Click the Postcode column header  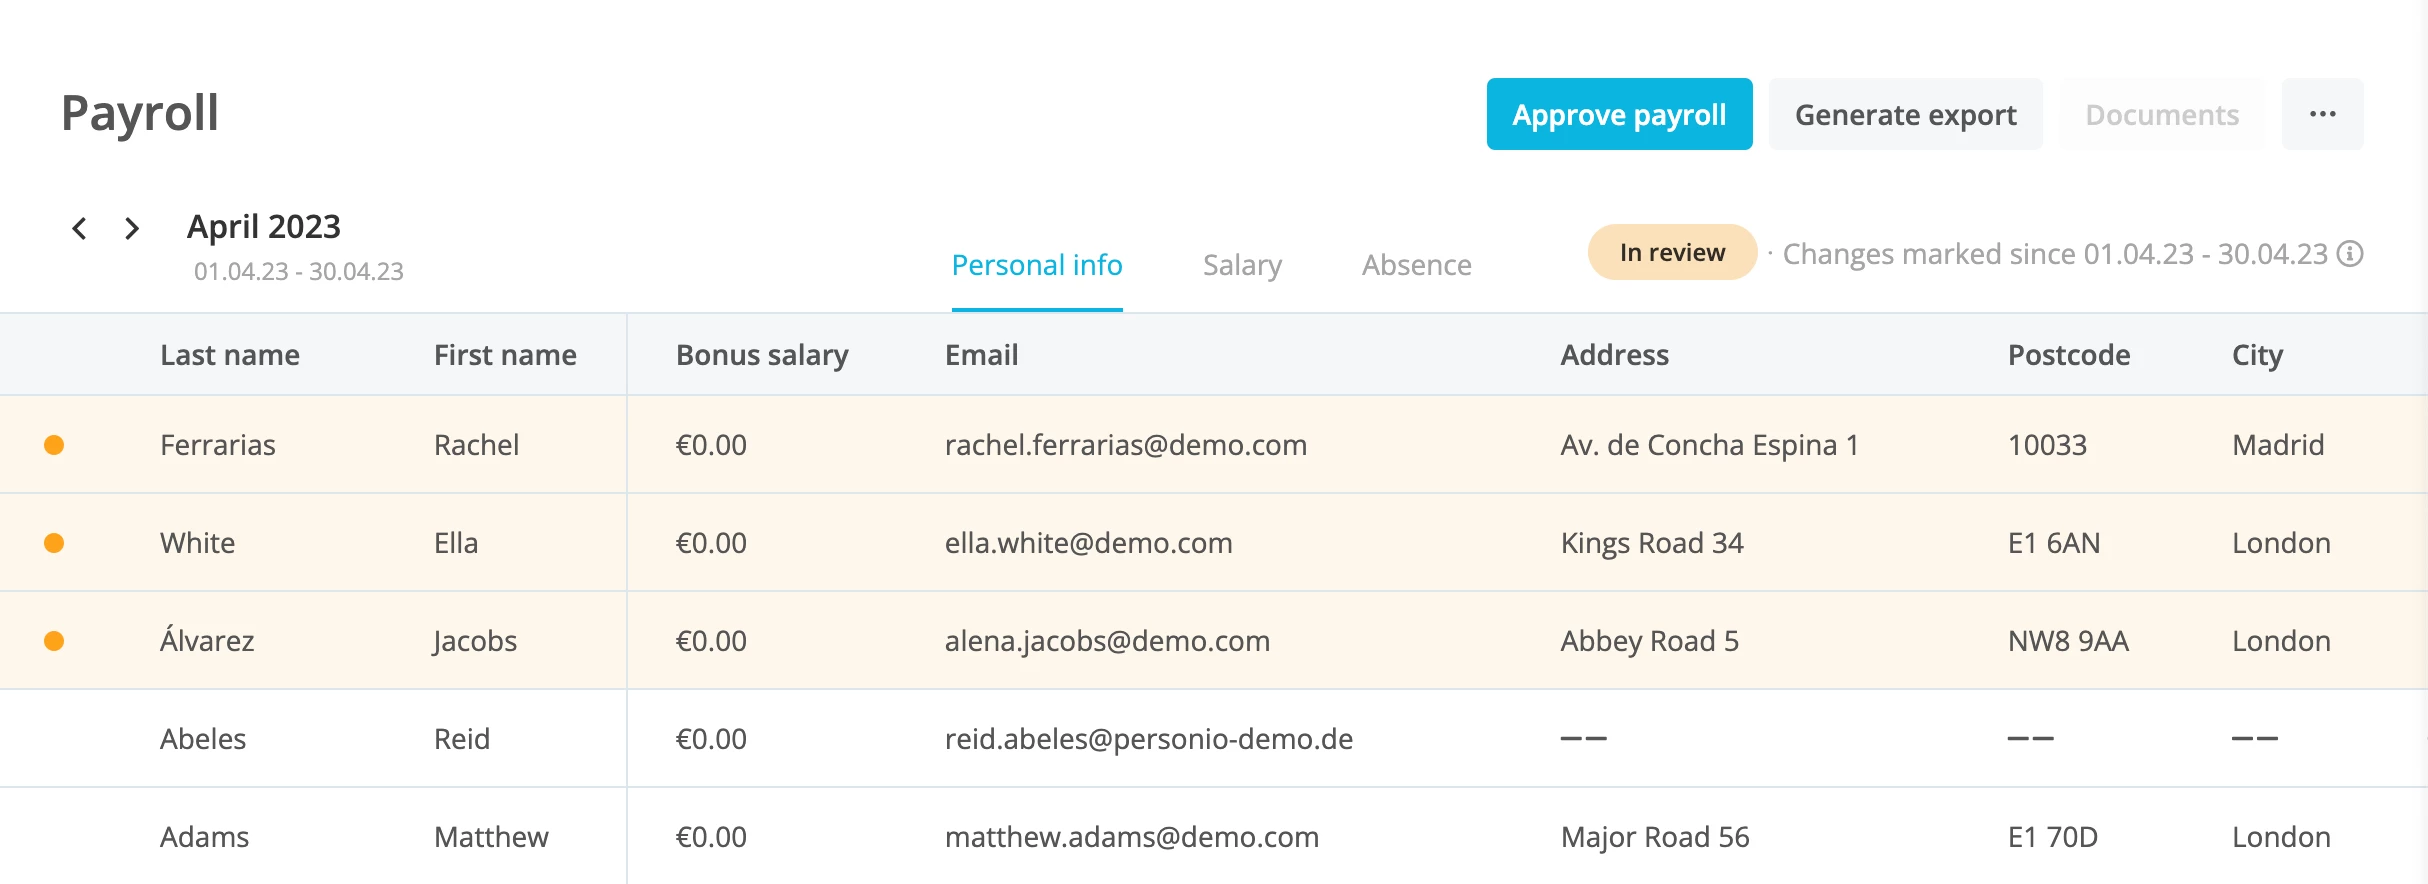click(x=2069, y=355)
